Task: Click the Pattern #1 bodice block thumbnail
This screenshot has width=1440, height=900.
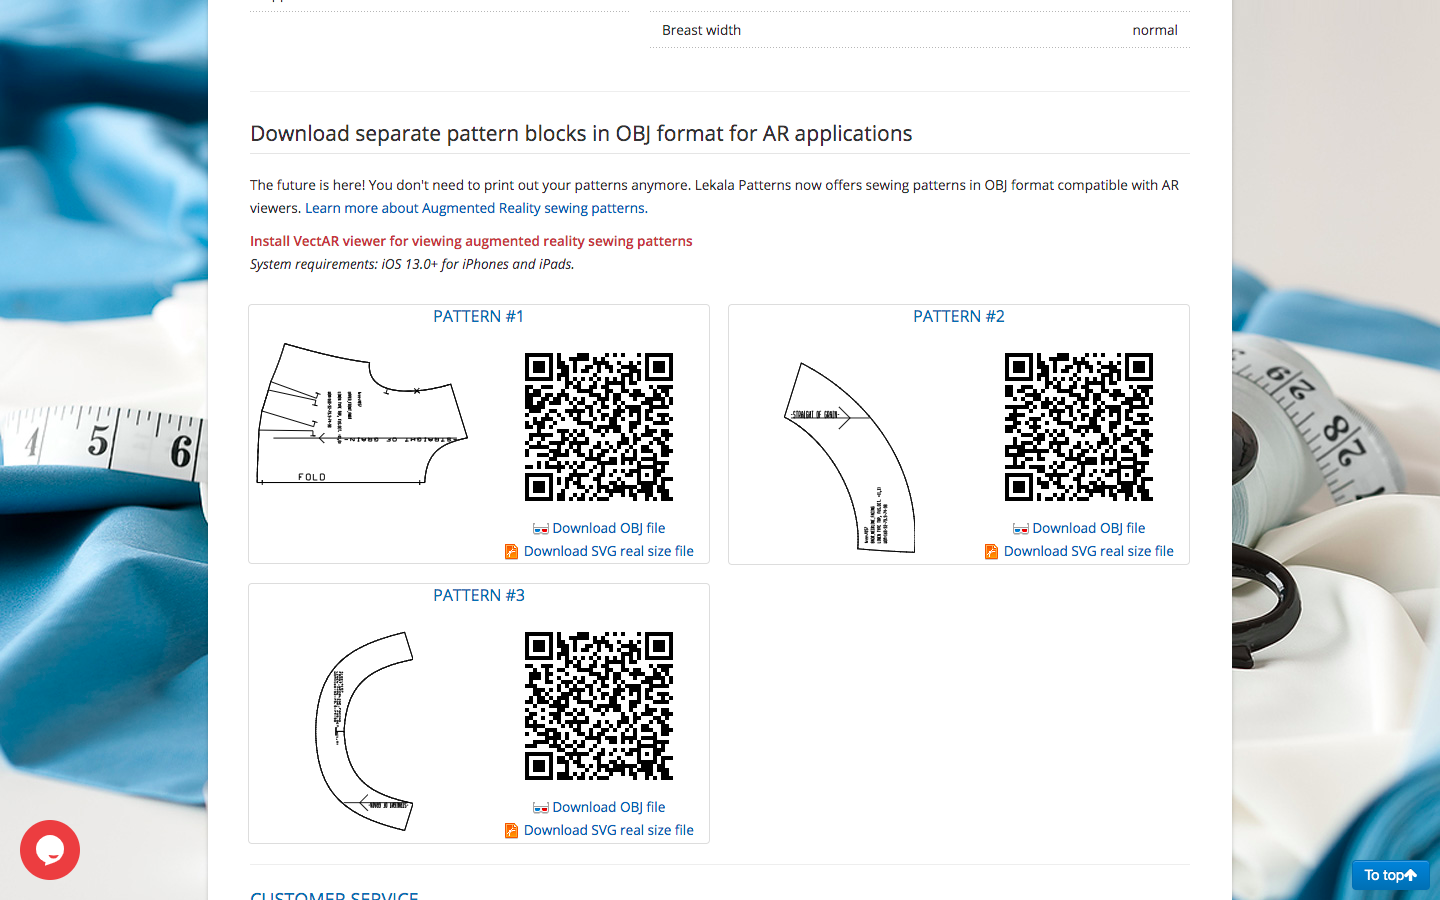Action: click(362, 415)
